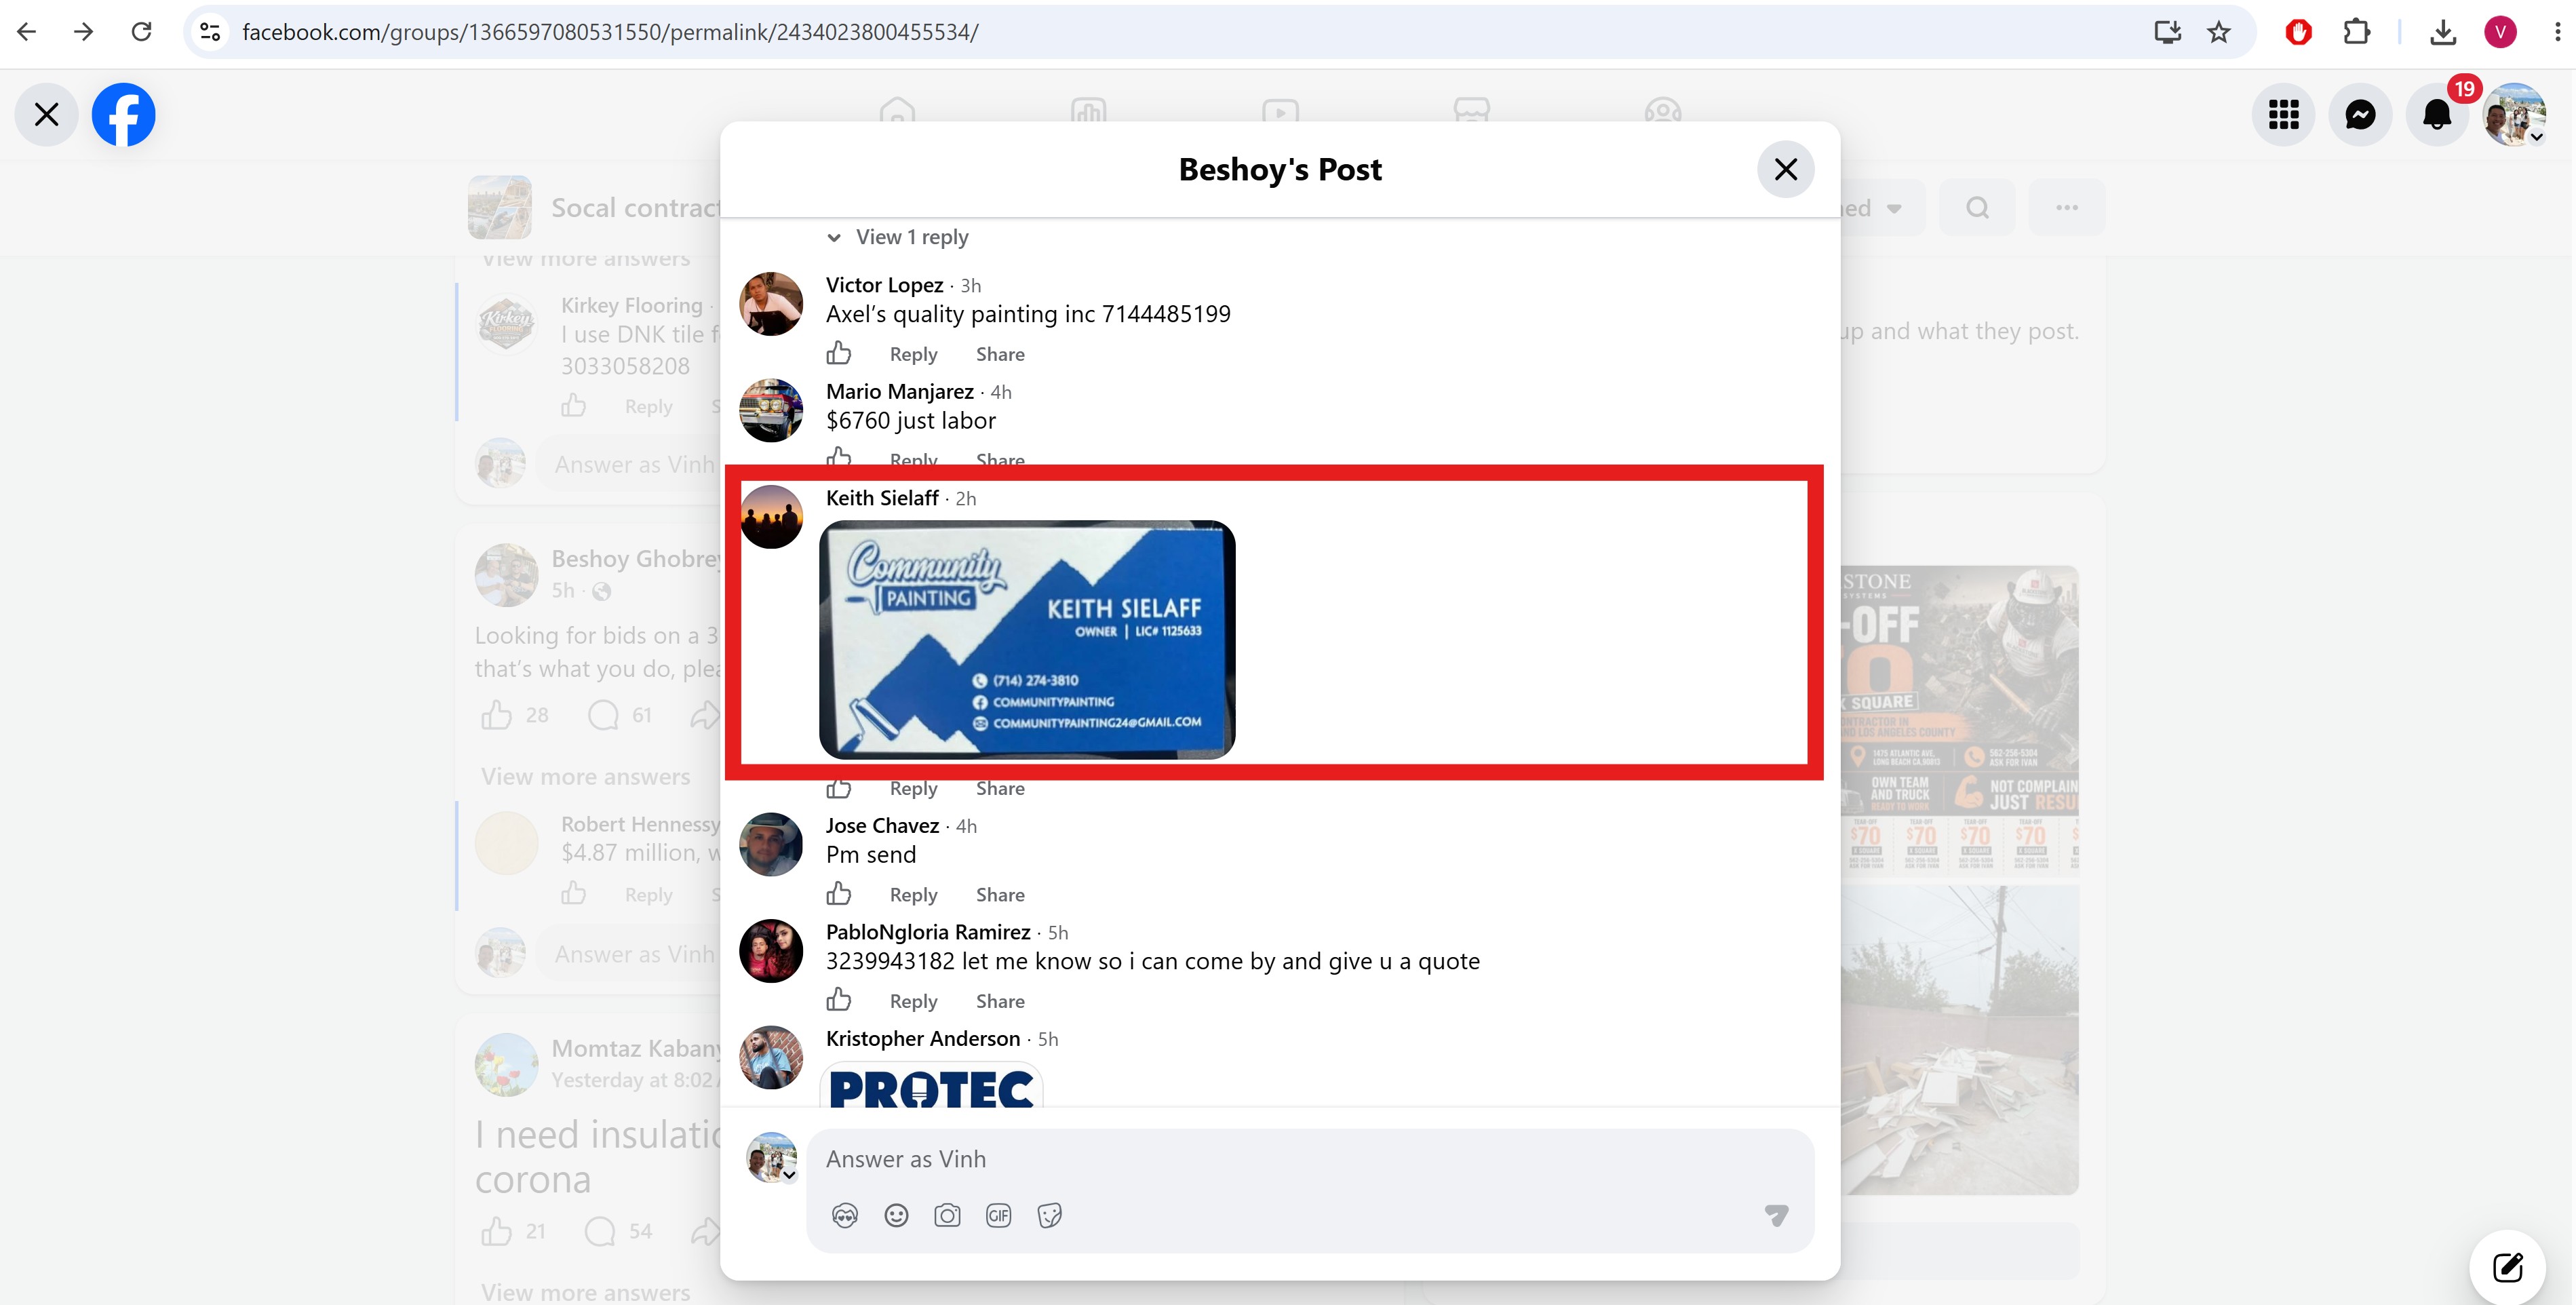Open the Facebook account profile menu
Viewport: 2576px width, 1305px height.
2514,115
